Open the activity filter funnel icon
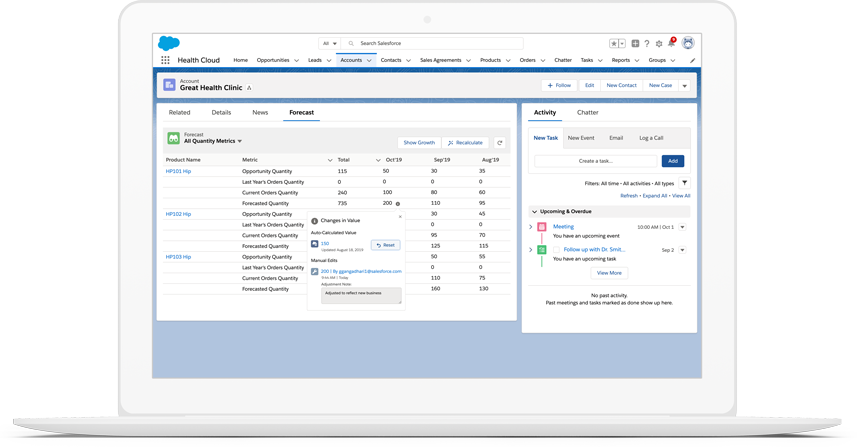The width and height of the screenshot is (857, 447). point(684,183)
